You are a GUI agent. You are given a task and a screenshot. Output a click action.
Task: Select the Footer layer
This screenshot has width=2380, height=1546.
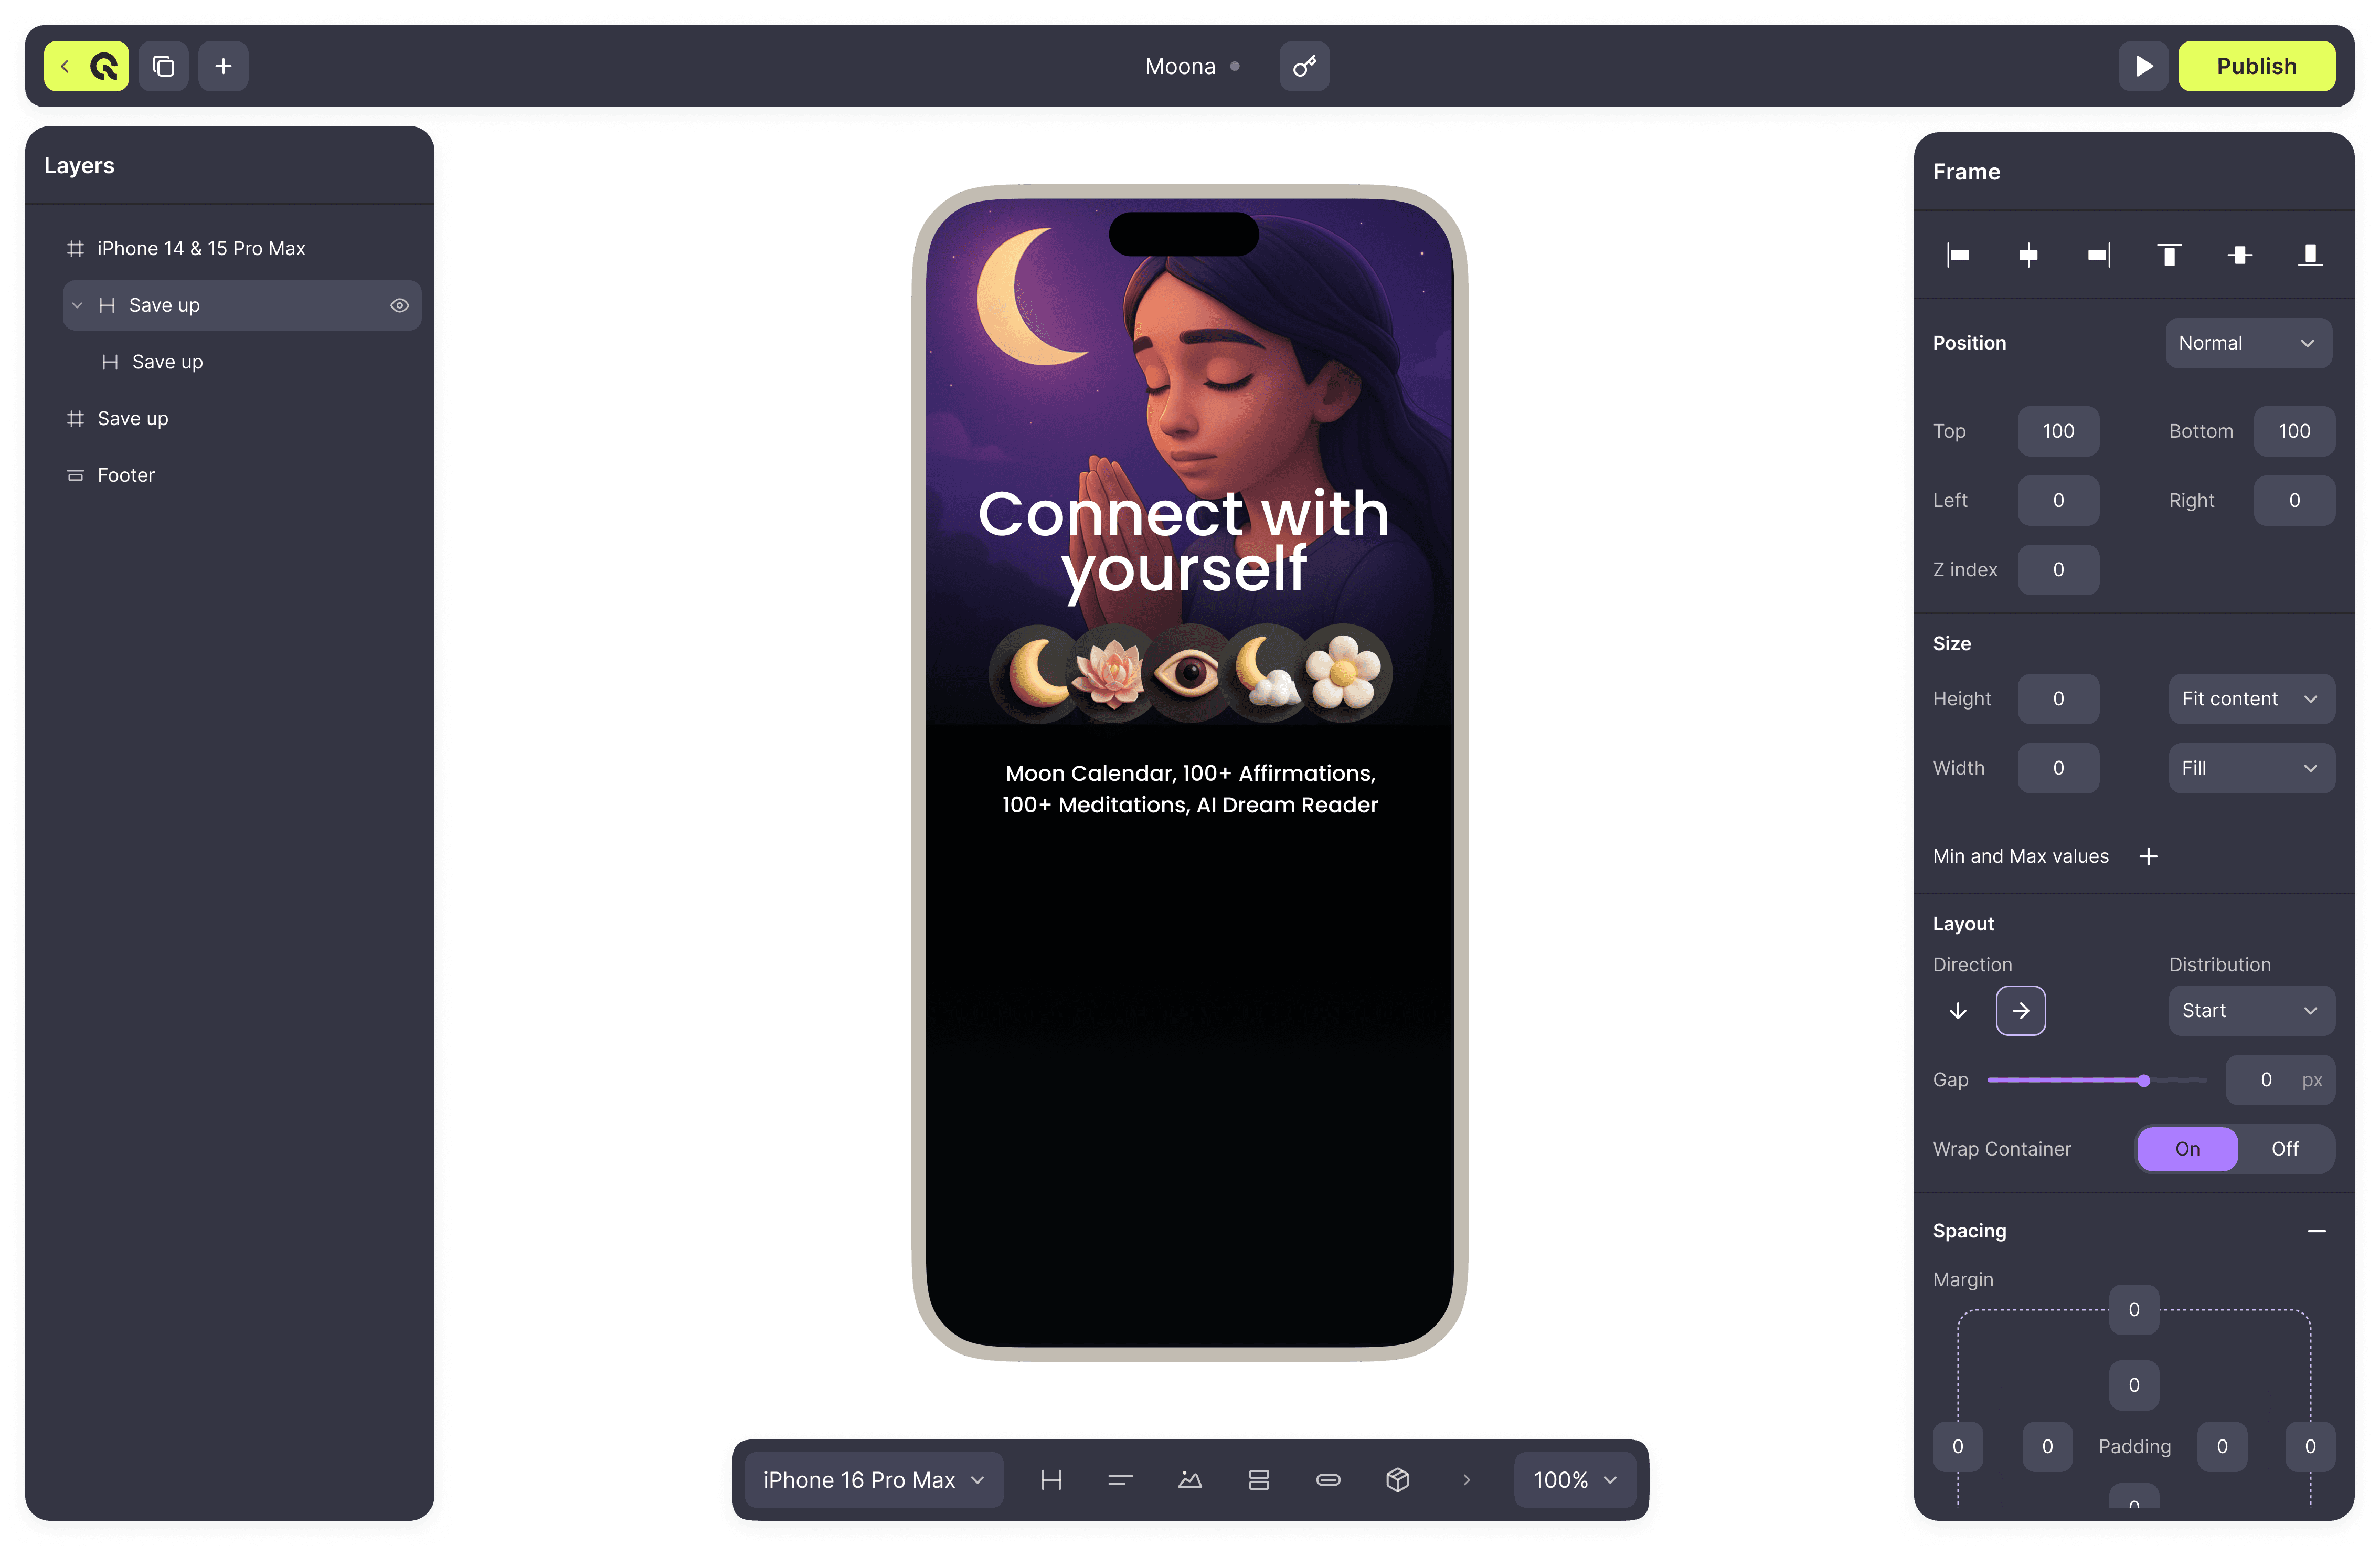coord(126,475)
